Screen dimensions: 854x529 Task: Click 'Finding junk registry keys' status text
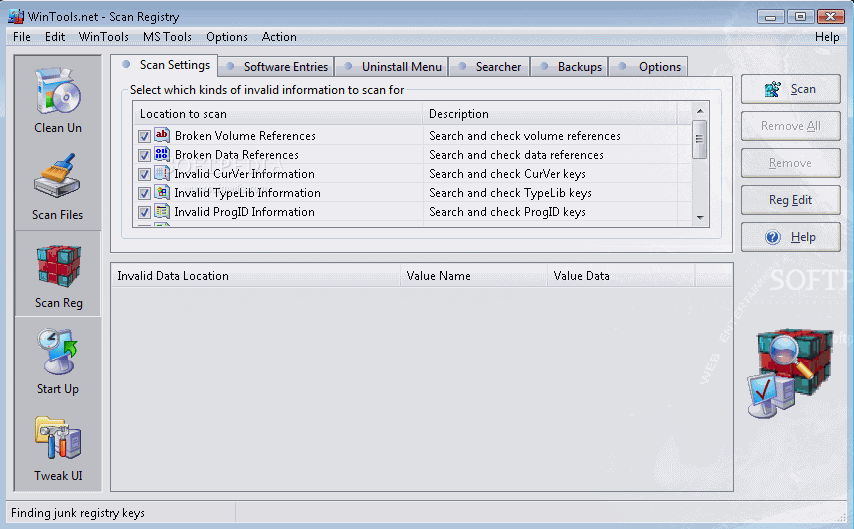point(78,513)
